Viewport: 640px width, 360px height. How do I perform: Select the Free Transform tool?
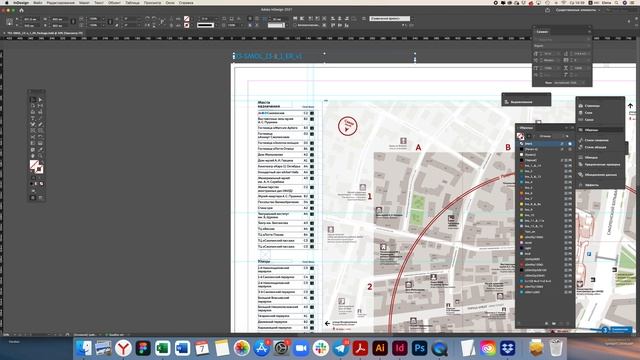point(40,137)
